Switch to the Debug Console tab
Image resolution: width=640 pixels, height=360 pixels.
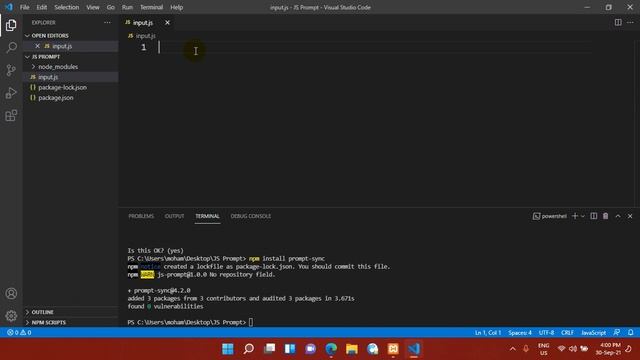251,216
